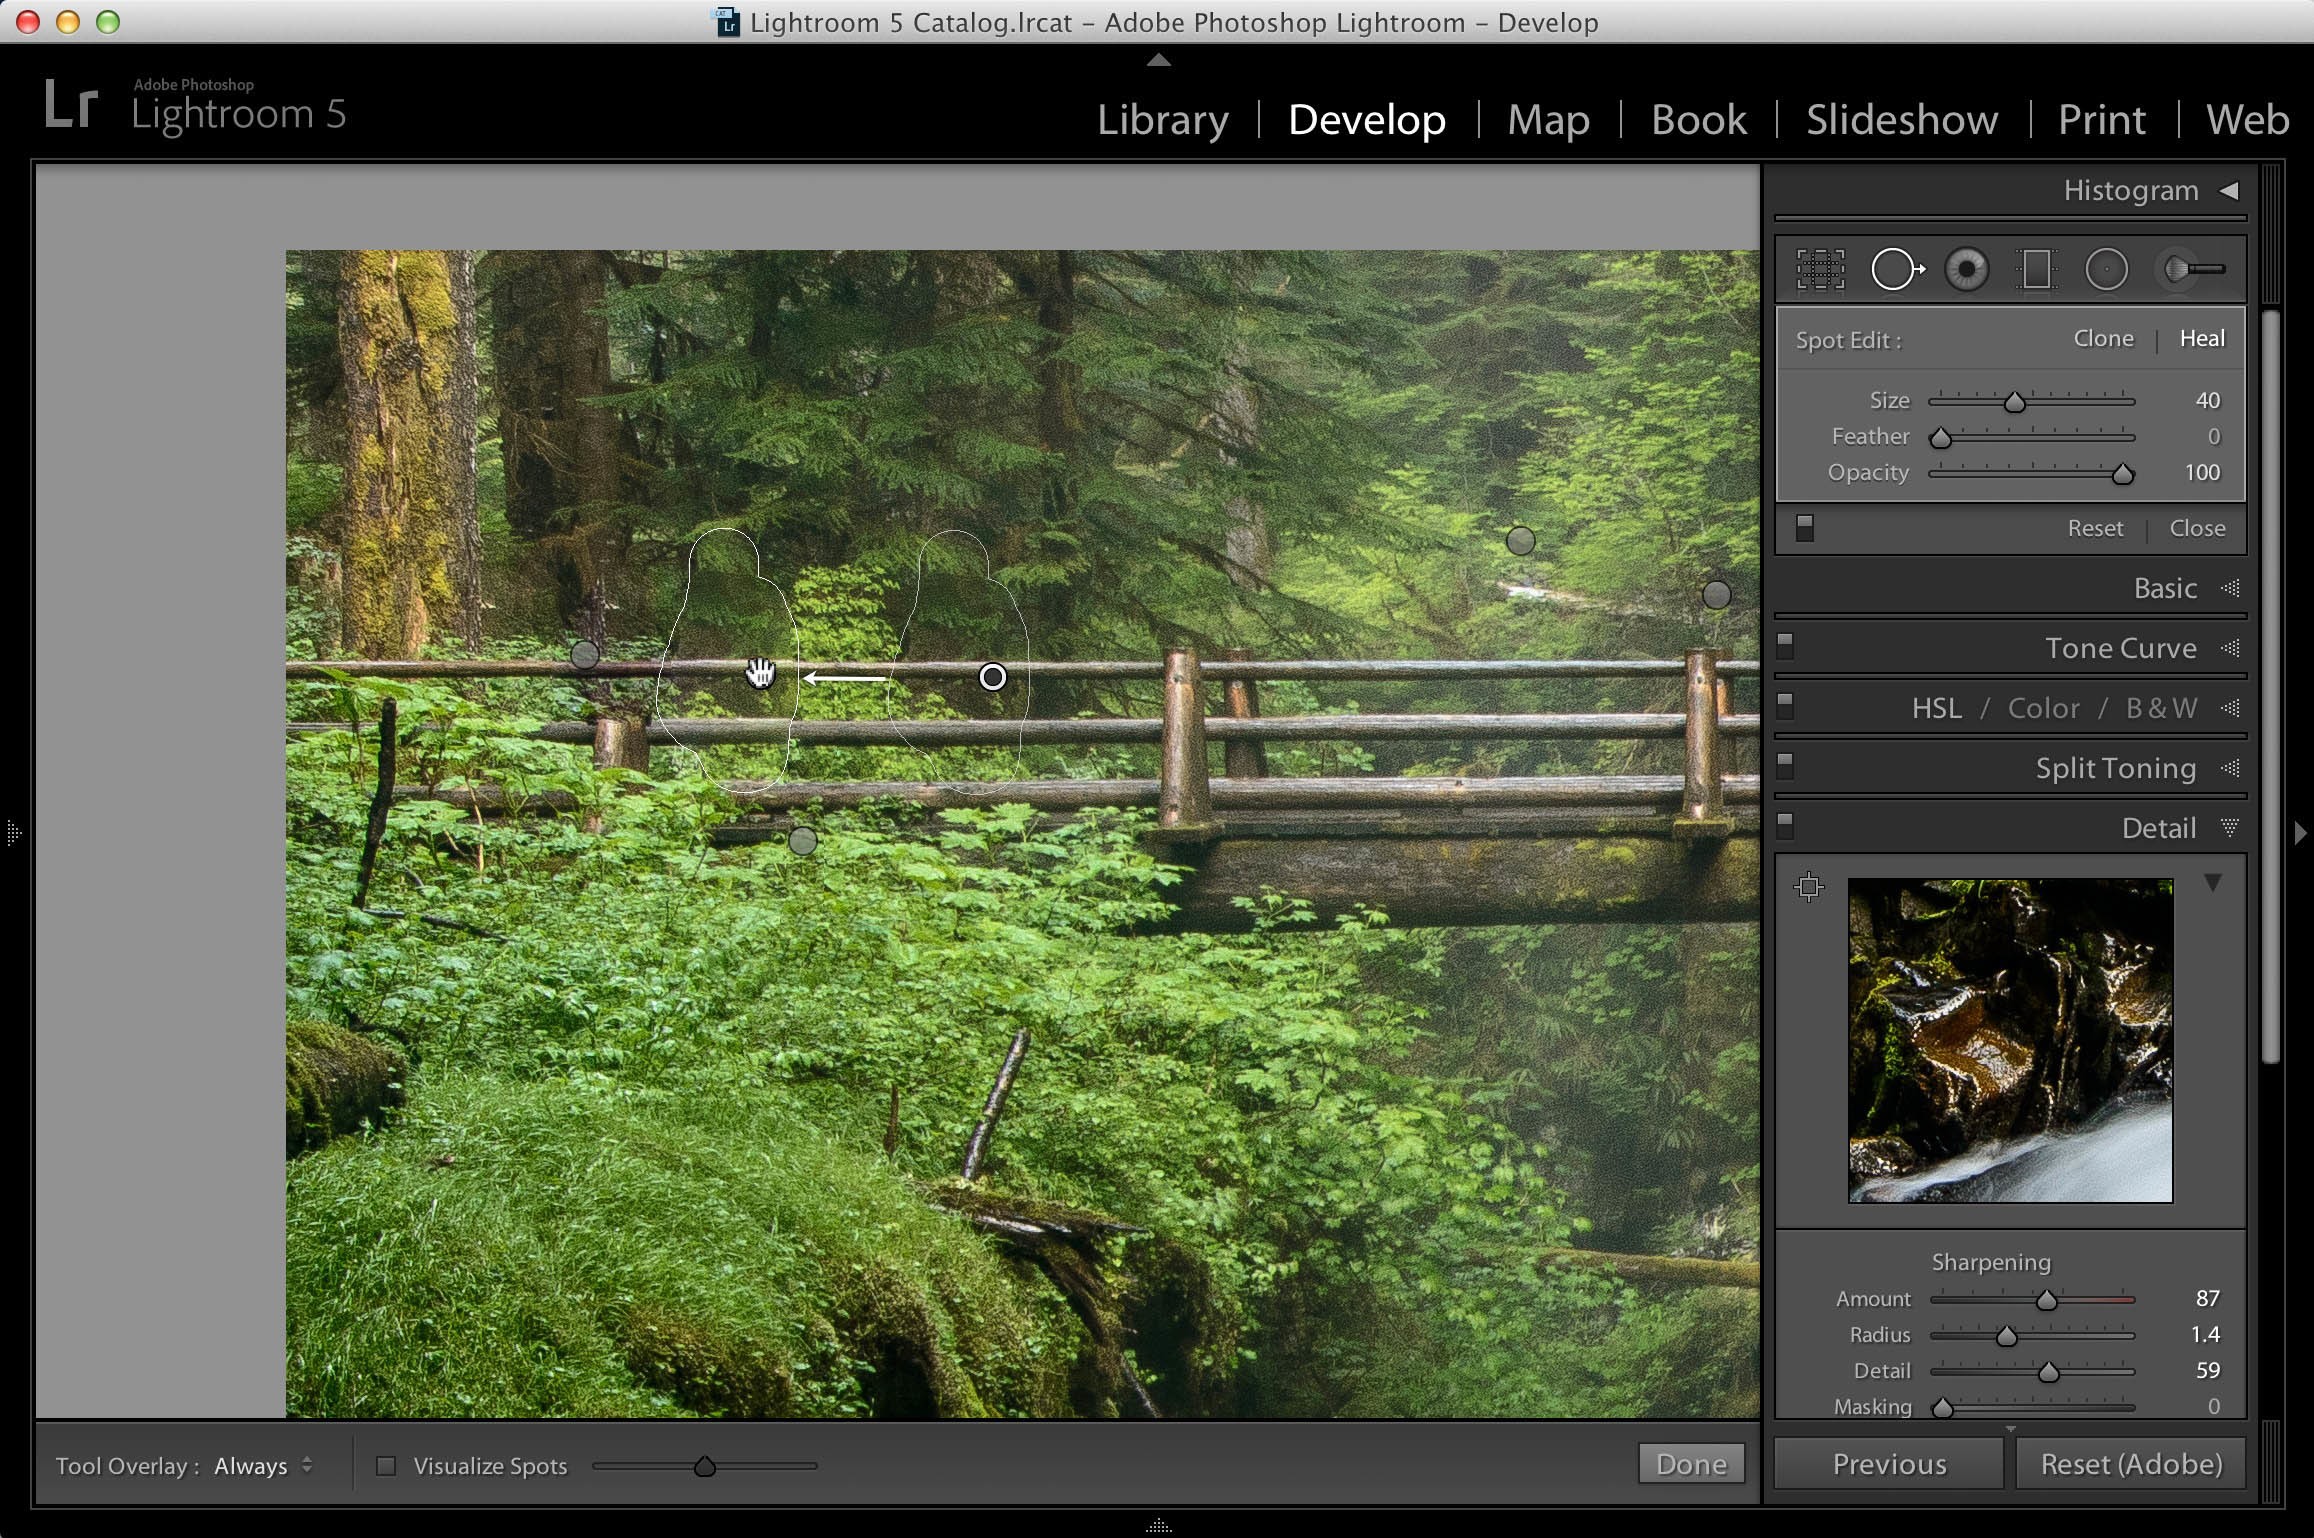This screenshot has width=2314, height=1538.
Task: Click the Size value field 40
Action: (x=2207, y=400)
